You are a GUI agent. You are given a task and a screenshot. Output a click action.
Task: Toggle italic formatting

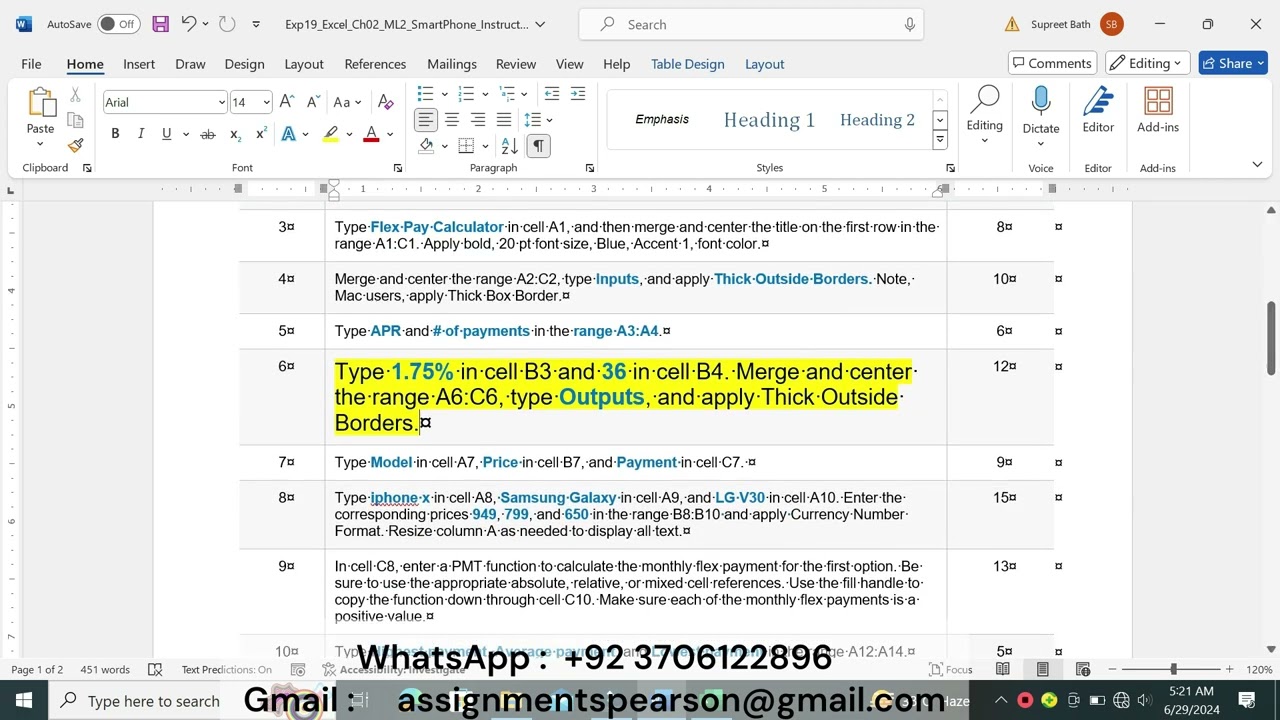pos(141,134)
